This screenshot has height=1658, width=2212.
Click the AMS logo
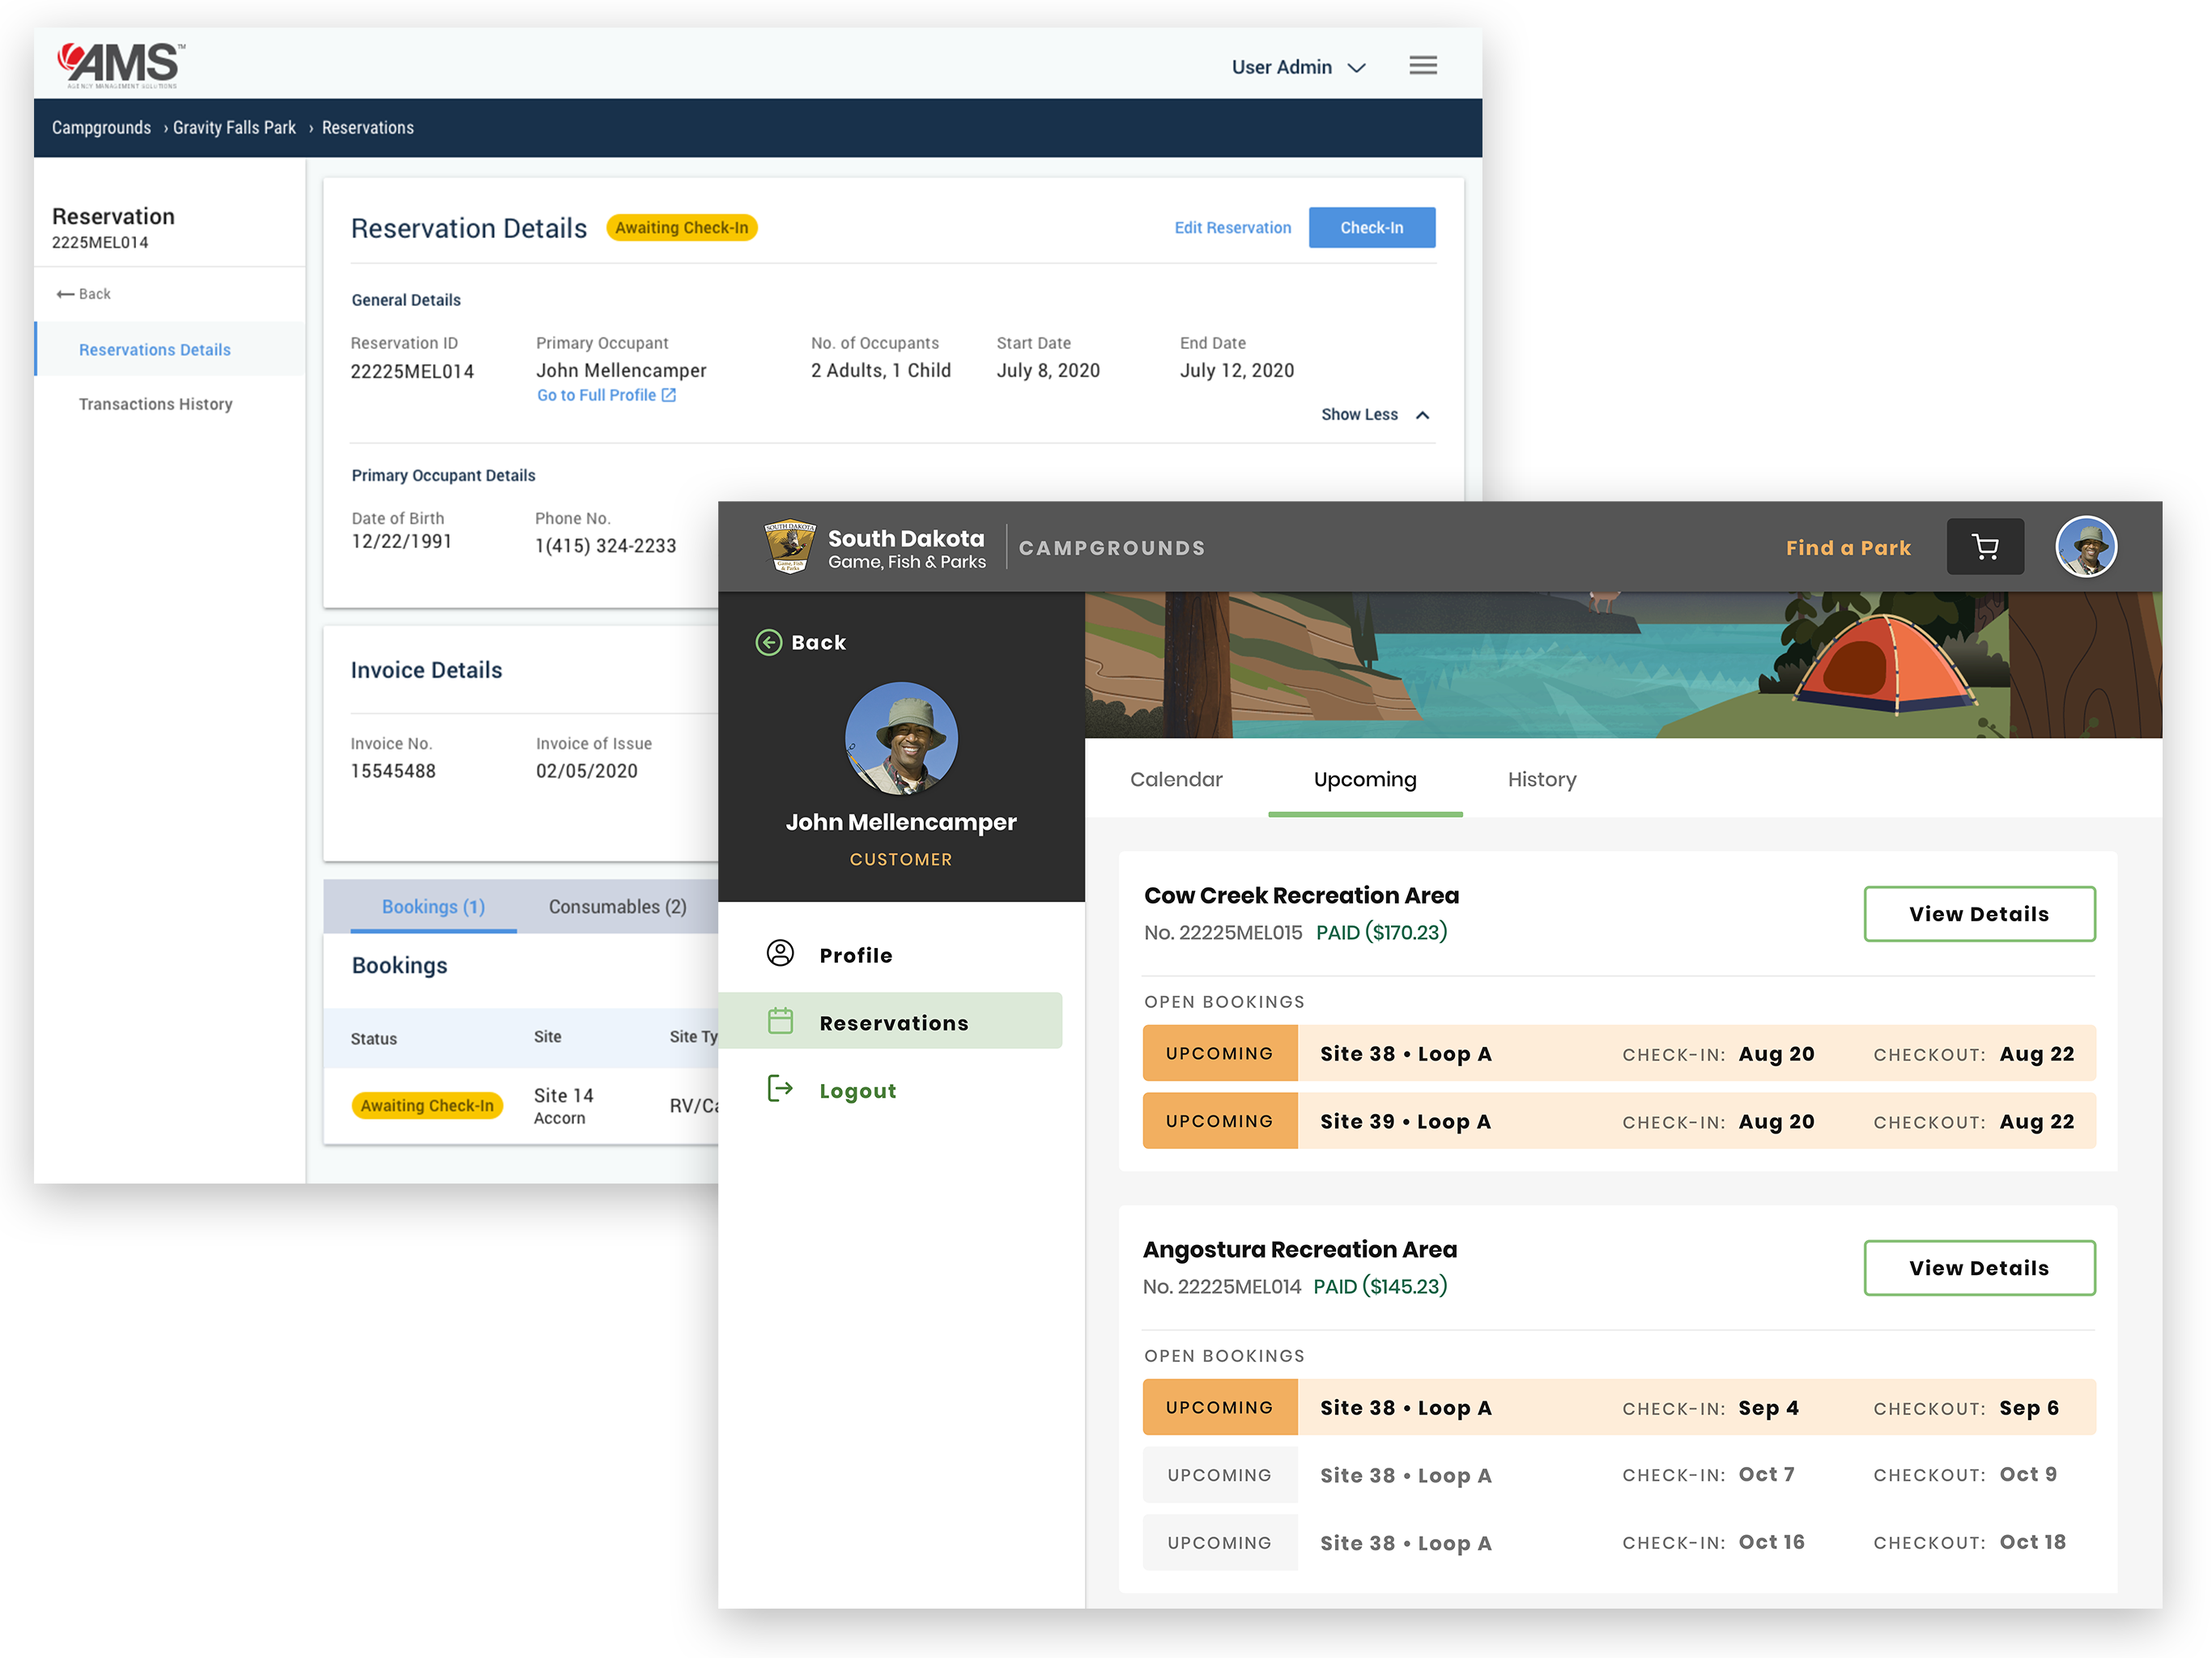121,65
